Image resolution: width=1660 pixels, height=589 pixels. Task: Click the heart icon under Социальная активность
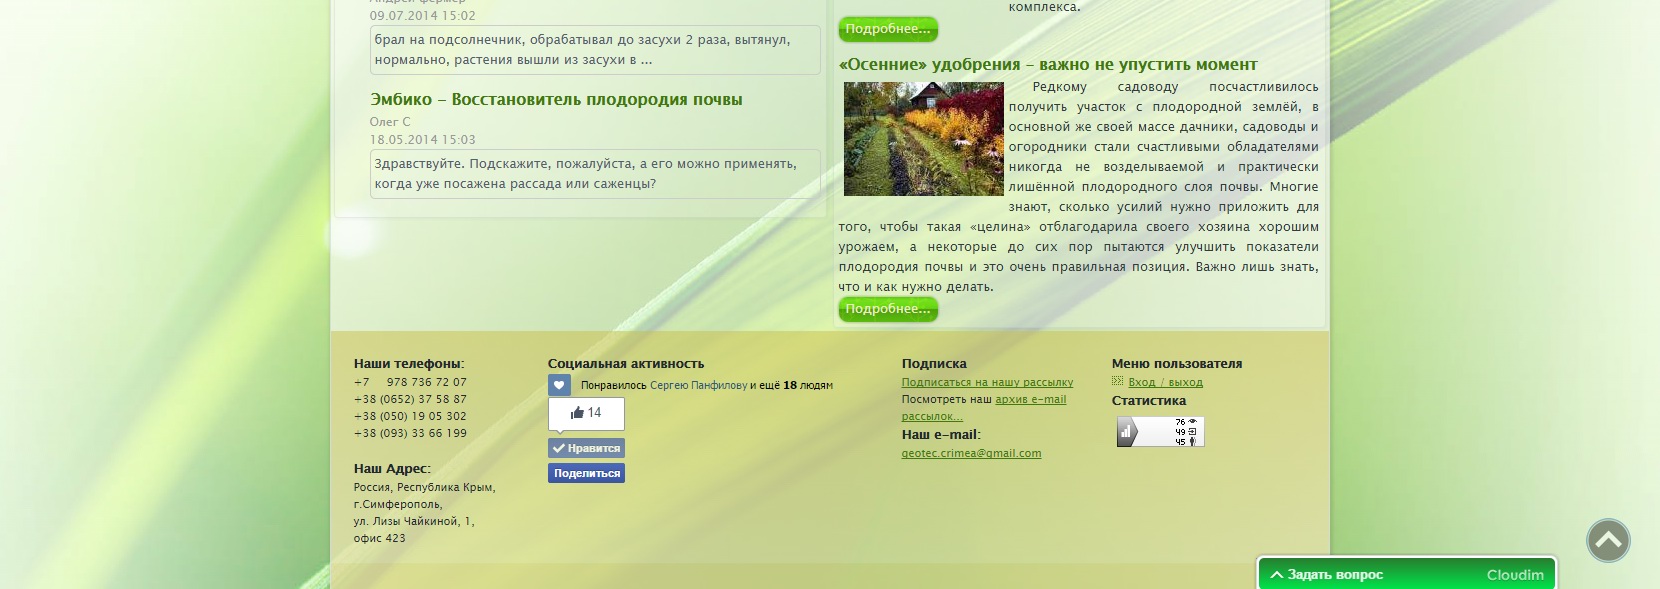pos(559,385)
